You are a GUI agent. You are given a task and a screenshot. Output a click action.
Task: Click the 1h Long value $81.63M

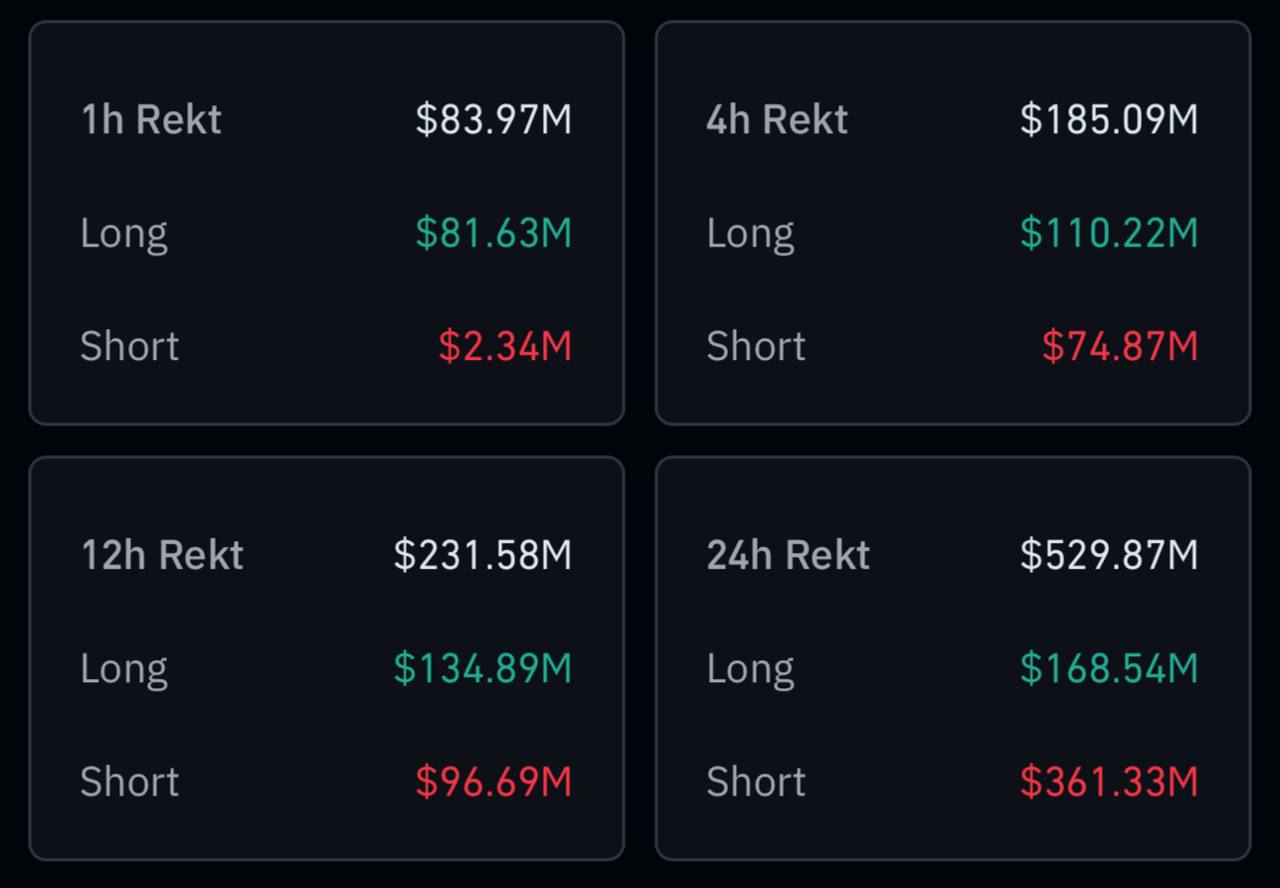click(x=493, y=233)
